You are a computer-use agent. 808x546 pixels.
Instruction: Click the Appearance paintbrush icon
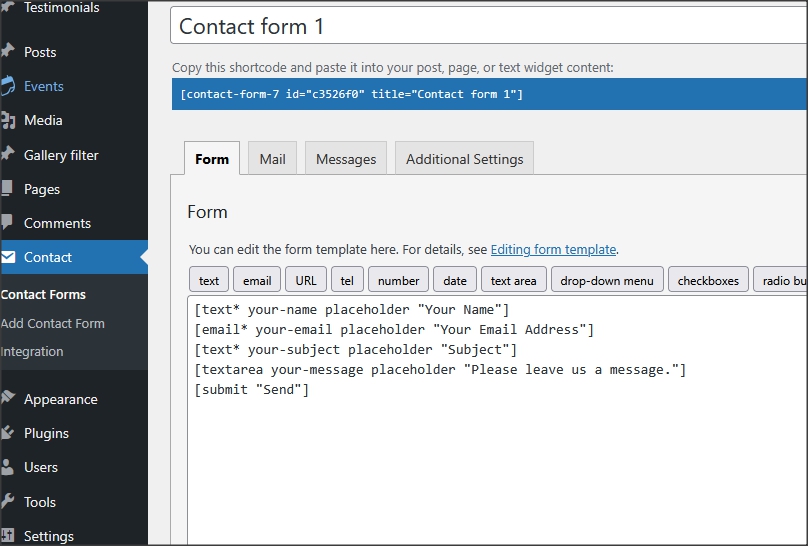[8, 399]
